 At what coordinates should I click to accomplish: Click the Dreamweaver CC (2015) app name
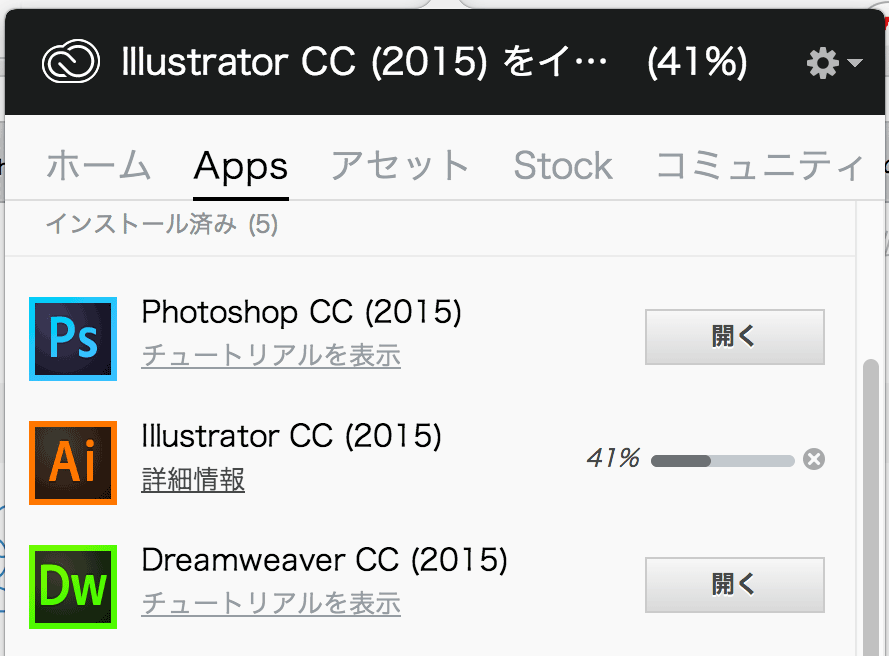click(x=324, y=560)
